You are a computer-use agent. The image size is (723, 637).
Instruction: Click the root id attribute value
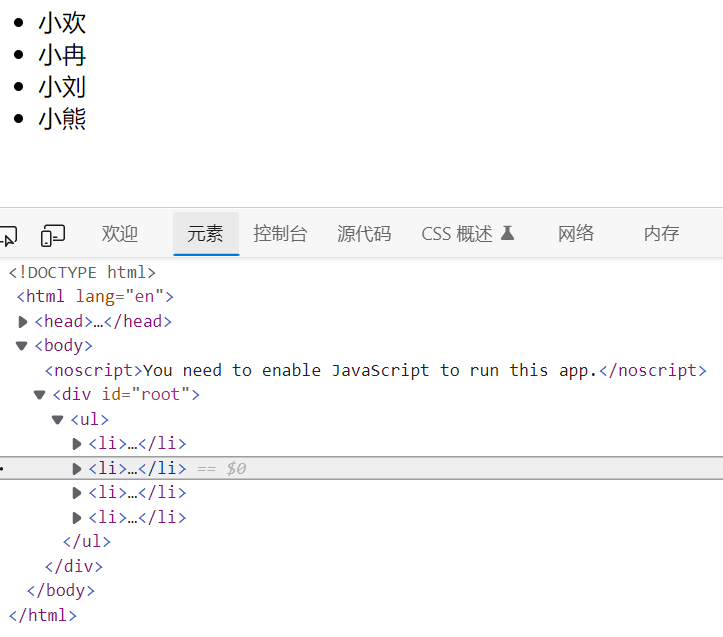pyautogui.click(x=160, y=395)
